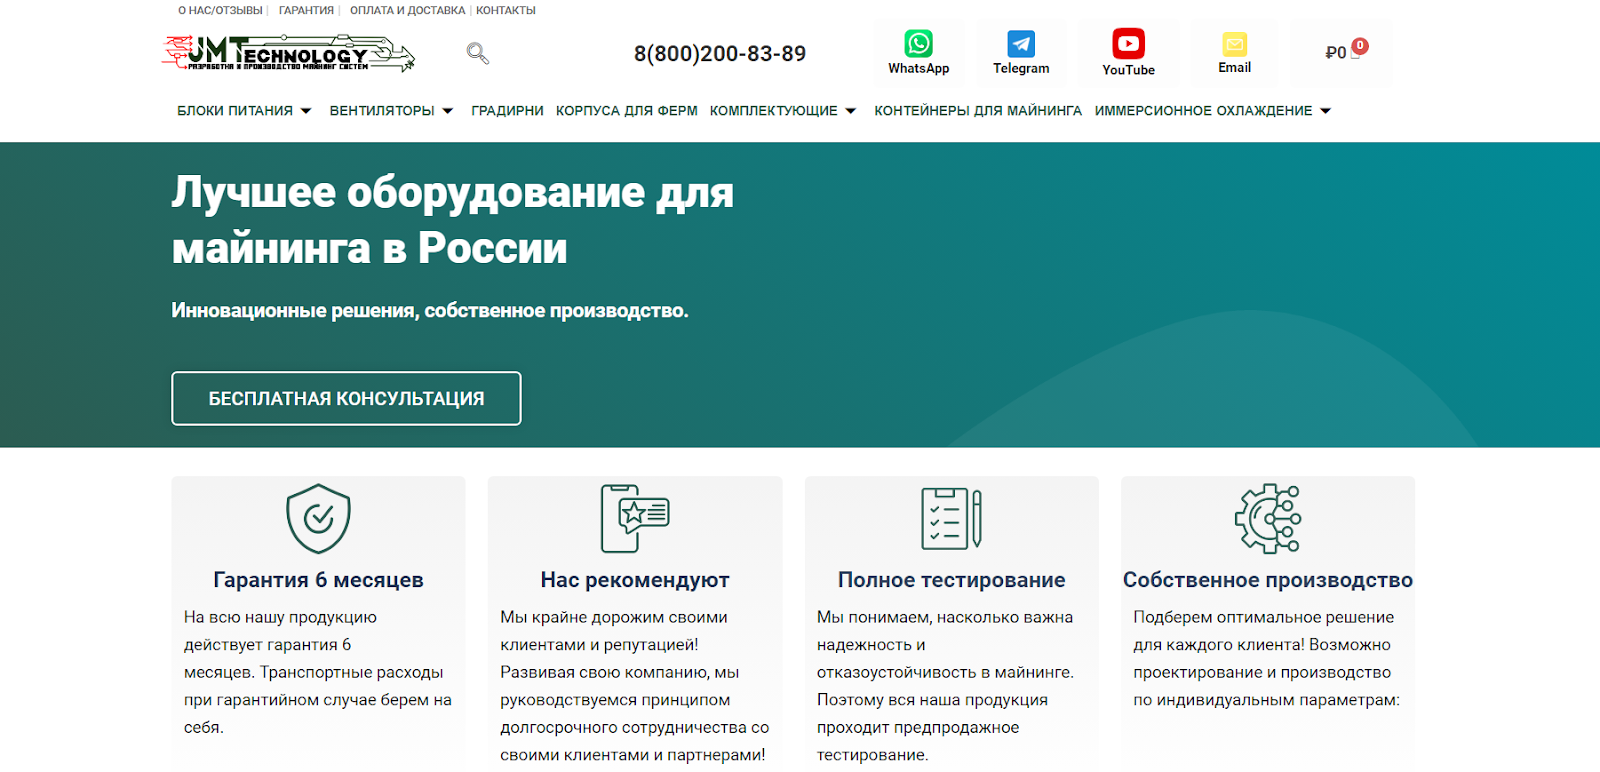1600x772 pixels.
Task: Click the WhatsApp text label
Action: (919, 69)
